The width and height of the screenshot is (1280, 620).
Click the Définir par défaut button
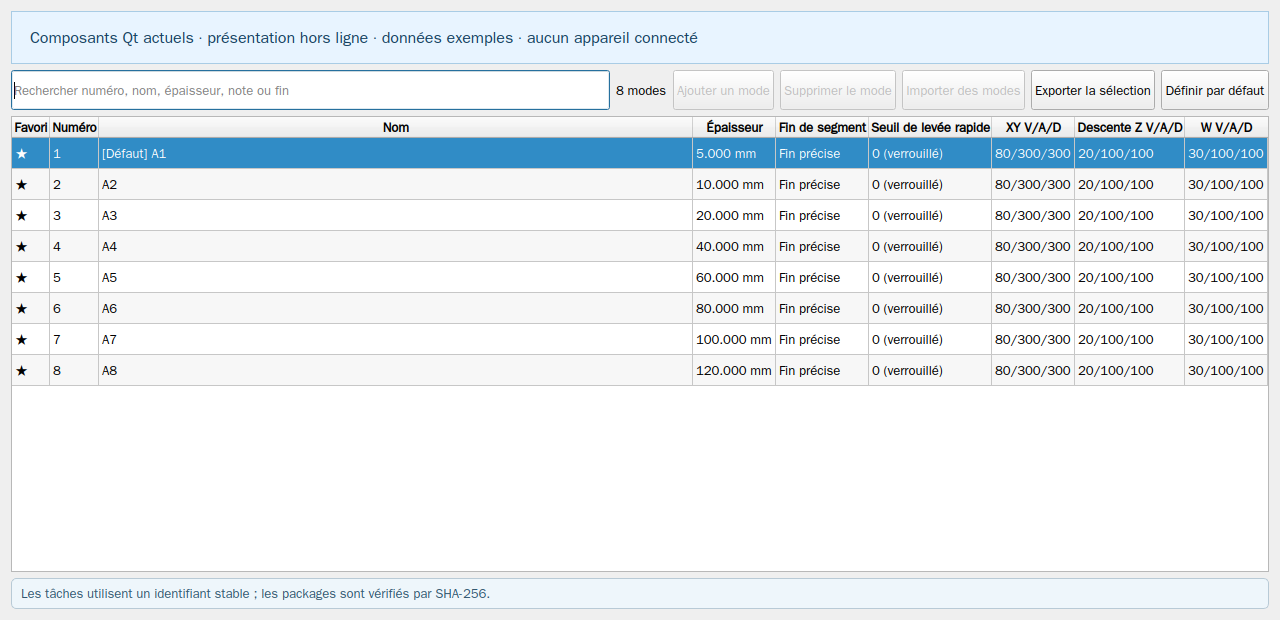coord(1215,90)
